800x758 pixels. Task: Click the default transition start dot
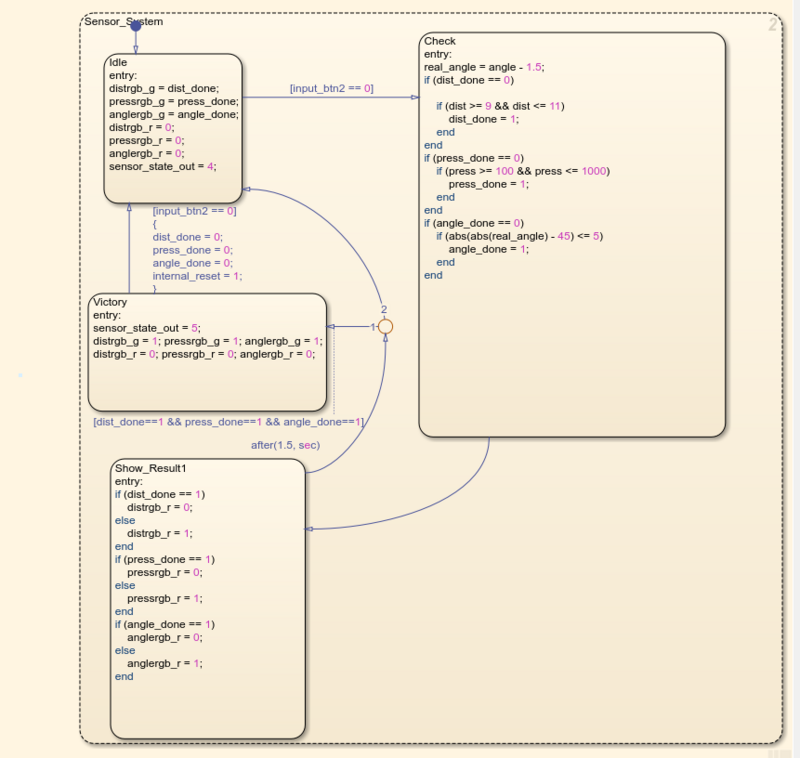[136, 26]
